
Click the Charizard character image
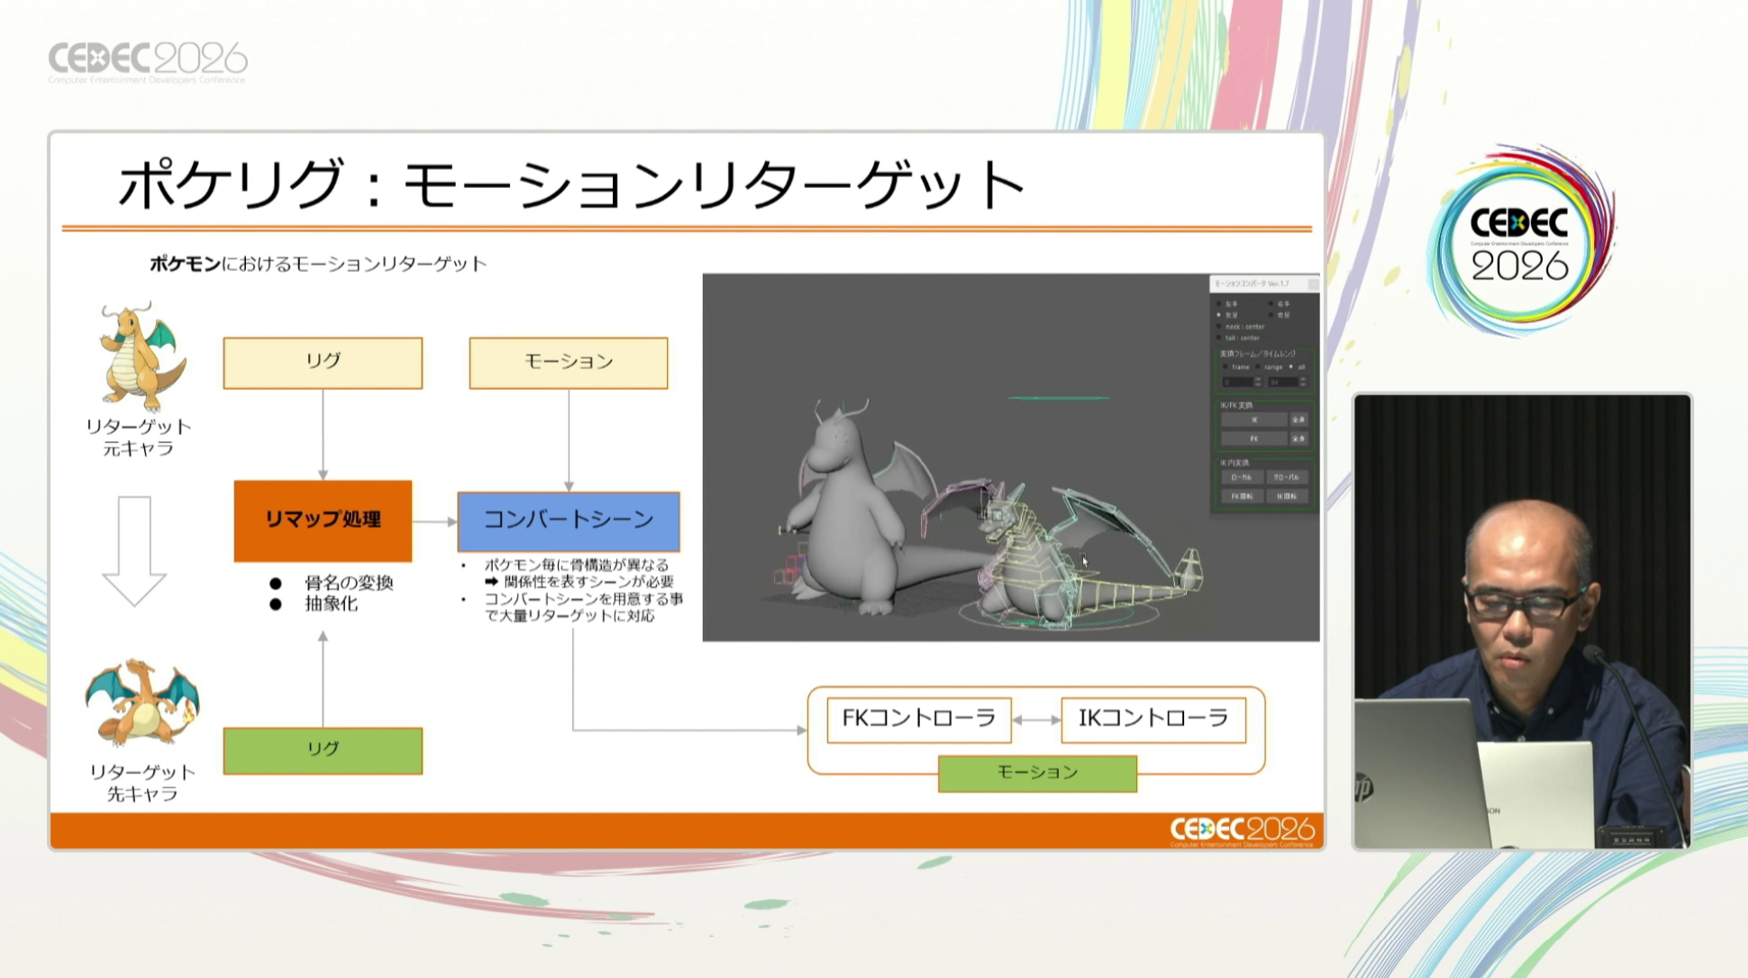[x=142, y=702]
